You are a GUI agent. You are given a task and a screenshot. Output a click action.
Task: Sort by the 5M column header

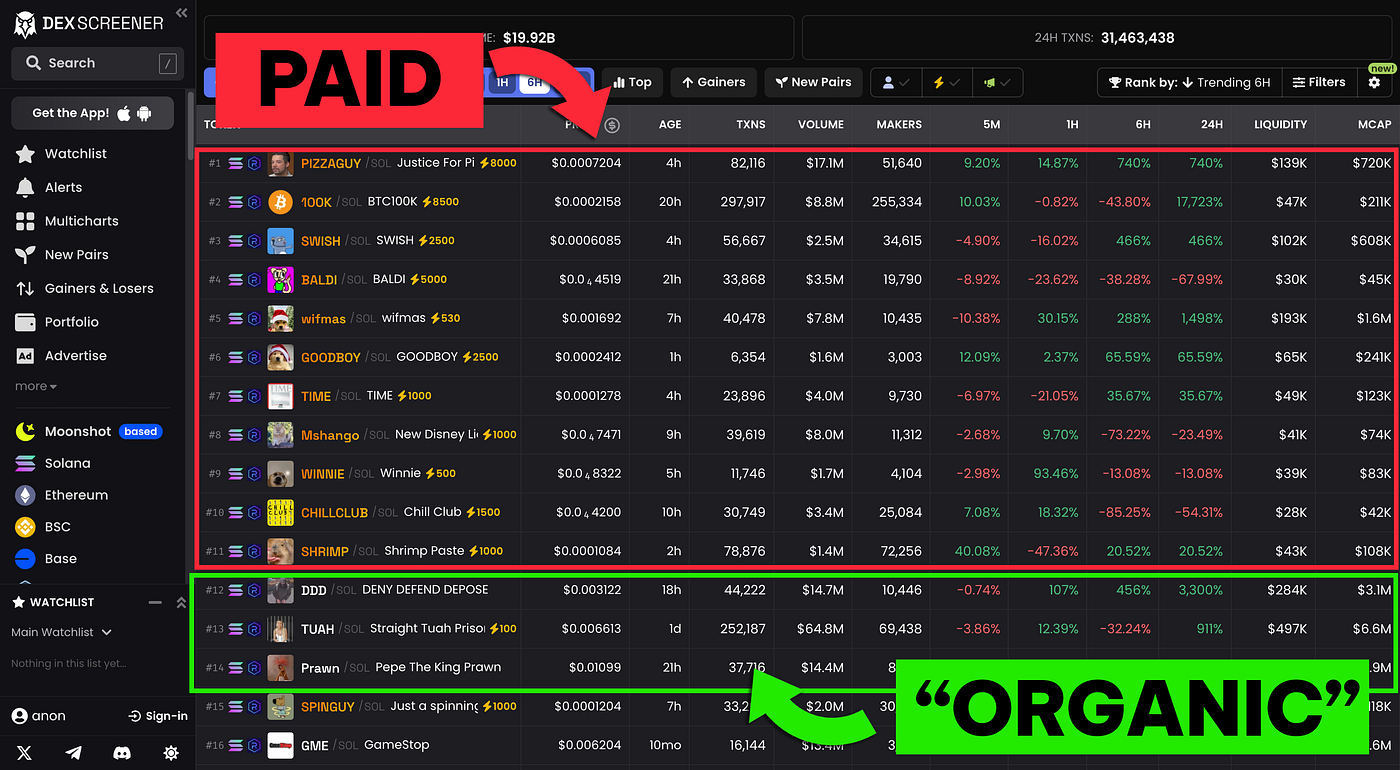[x=990, y=125]
